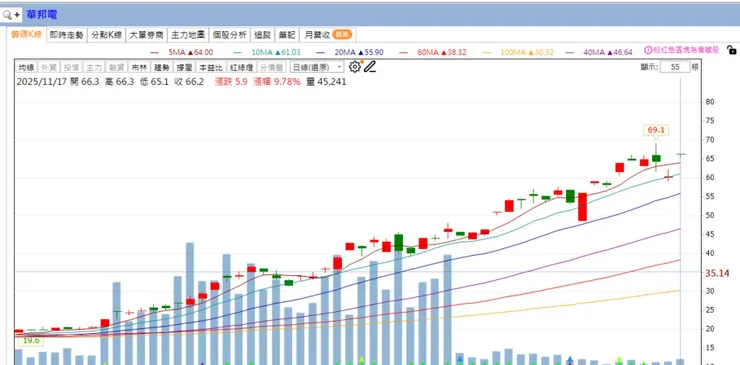
Task: Open the 大單券商 tab
Action: point(147,35)
